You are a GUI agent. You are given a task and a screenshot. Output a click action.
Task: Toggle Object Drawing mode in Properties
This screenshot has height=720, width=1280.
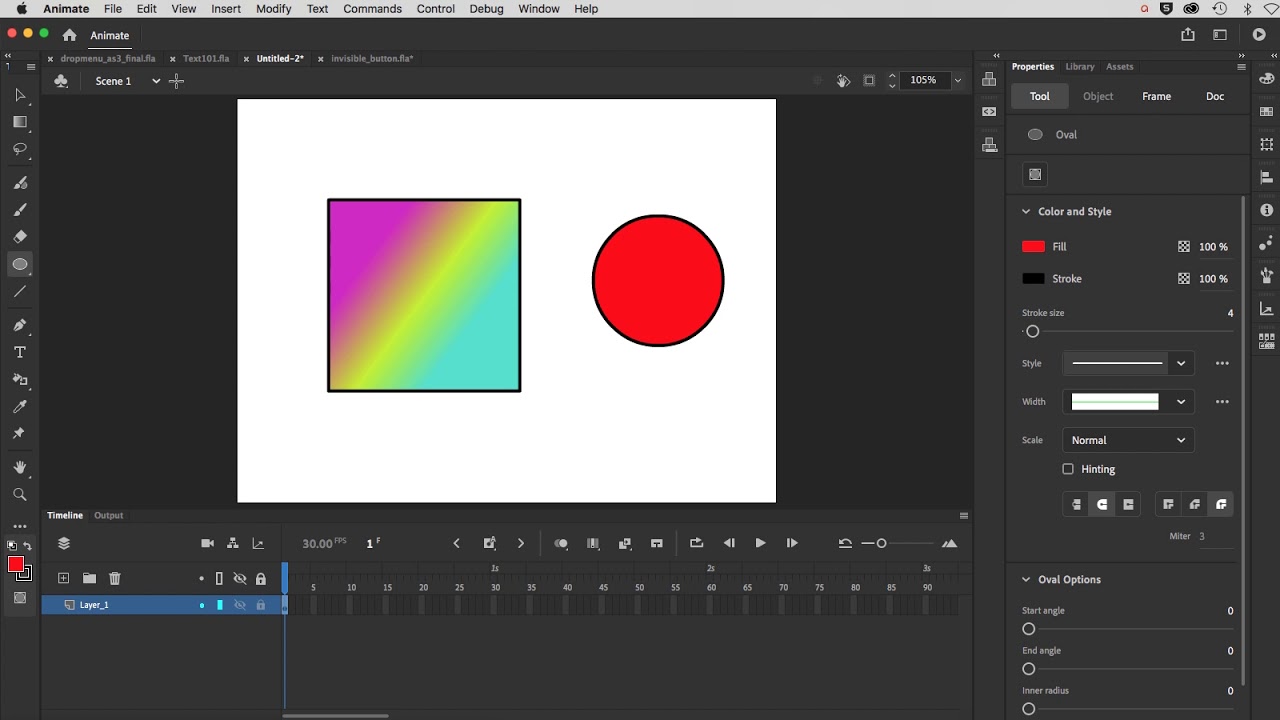(x=1035, y=175)
